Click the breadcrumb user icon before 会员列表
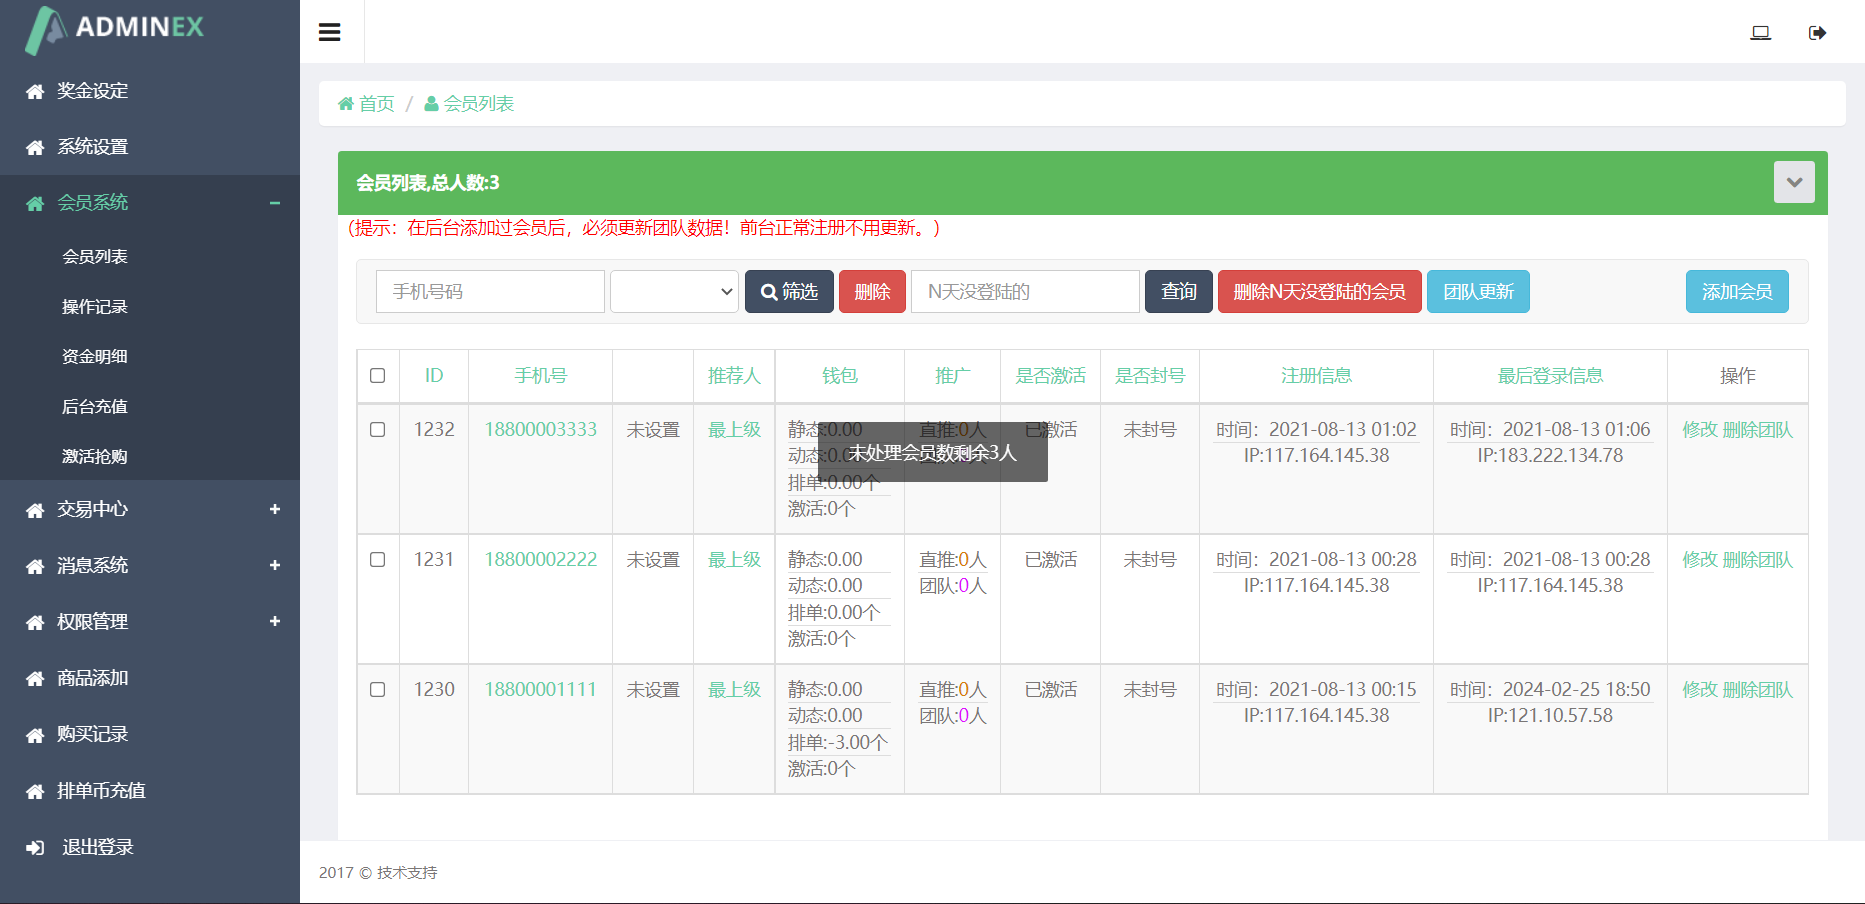This screenshot has width=1865, height=904. tap(432, 103)
